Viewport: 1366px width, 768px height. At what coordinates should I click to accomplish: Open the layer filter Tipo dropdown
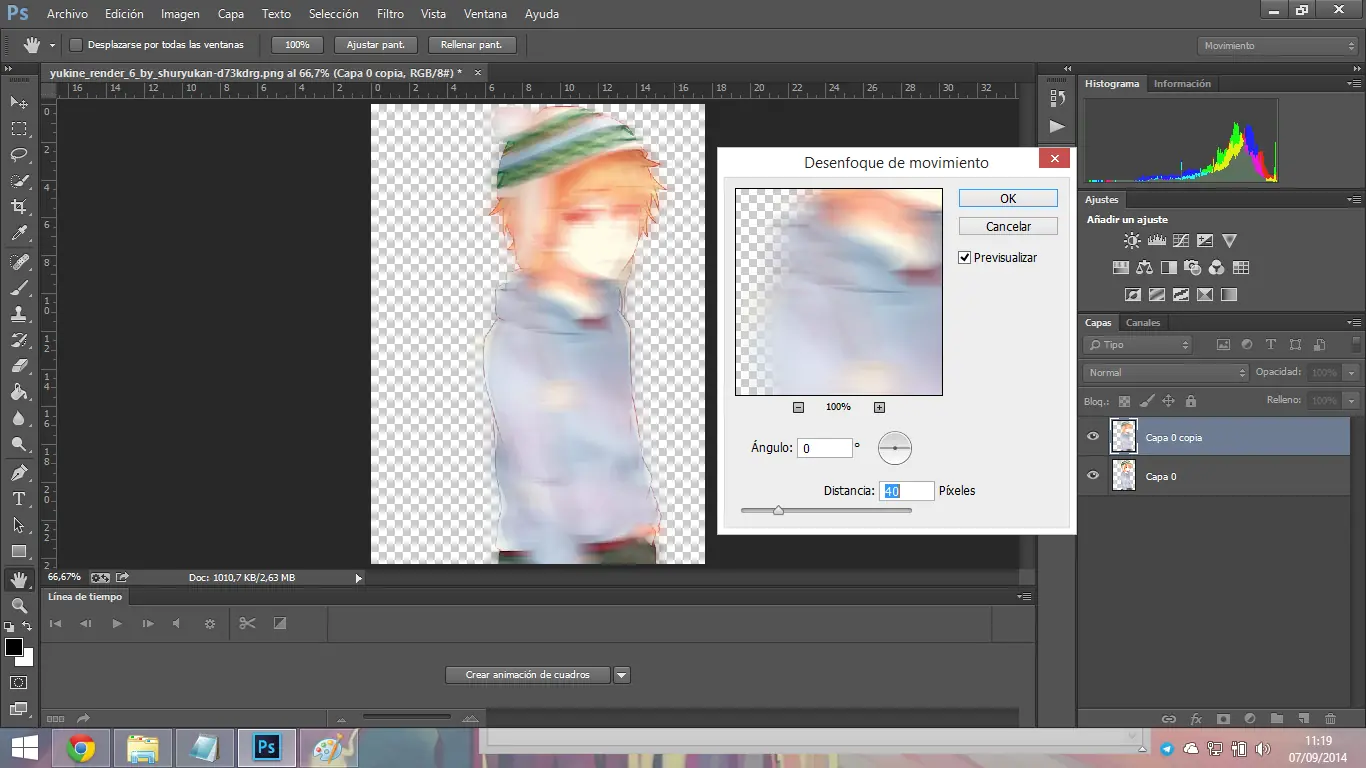[1139, 345]
